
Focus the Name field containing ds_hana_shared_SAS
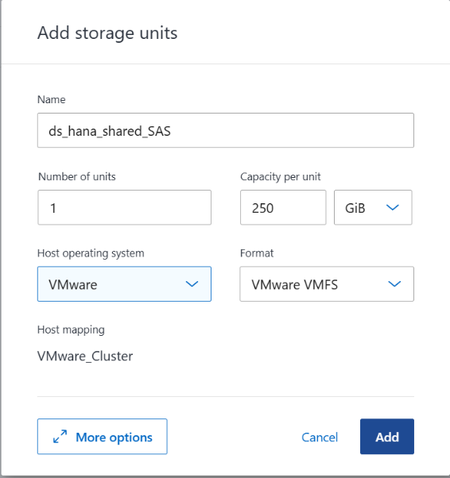(x=226, y=130)
